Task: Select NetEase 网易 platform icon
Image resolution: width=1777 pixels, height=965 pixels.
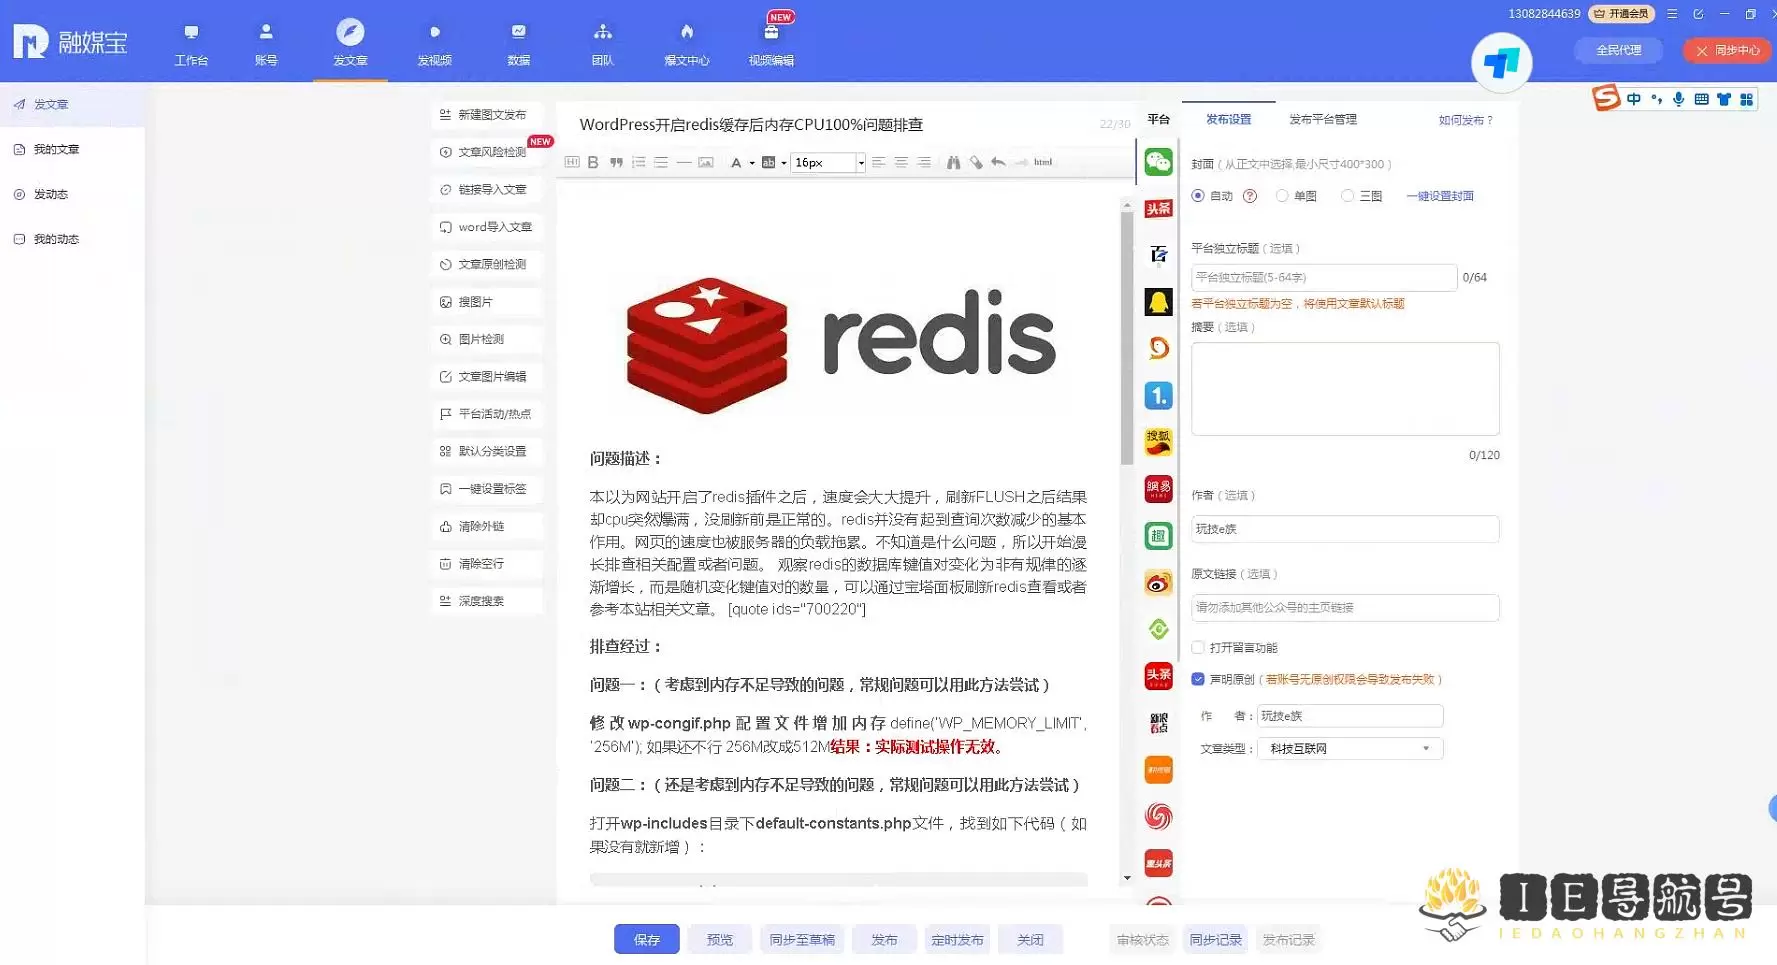Action: point(1158,489)
